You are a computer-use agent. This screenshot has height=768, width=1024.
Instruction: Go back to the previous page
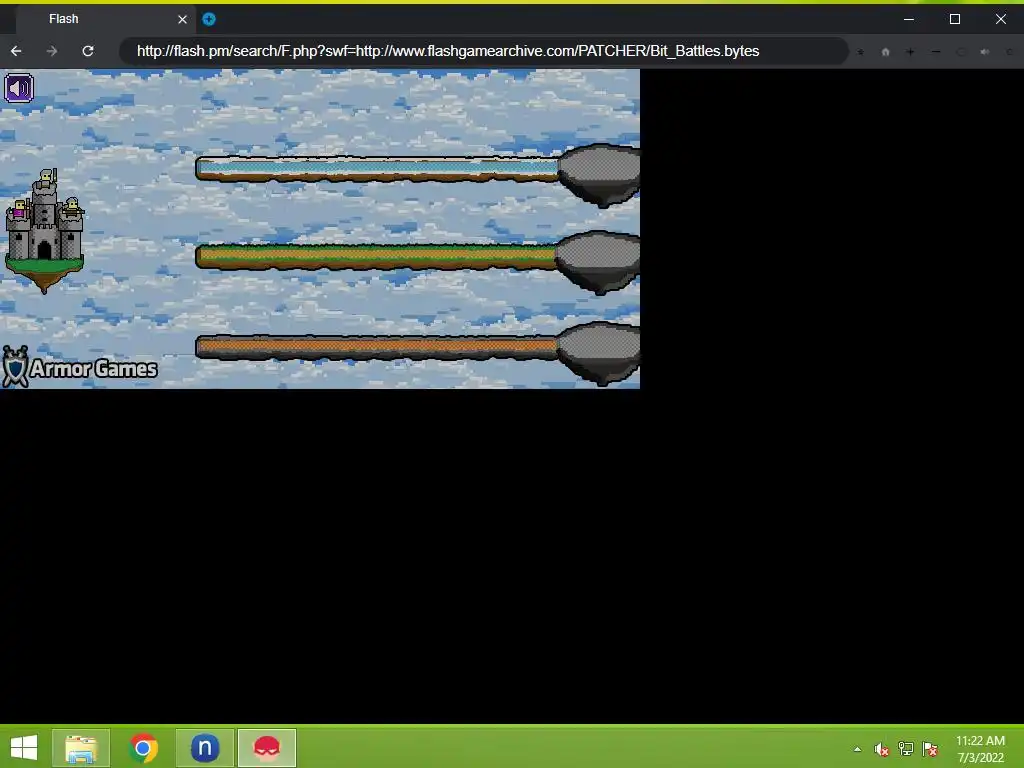coord(16,51)
